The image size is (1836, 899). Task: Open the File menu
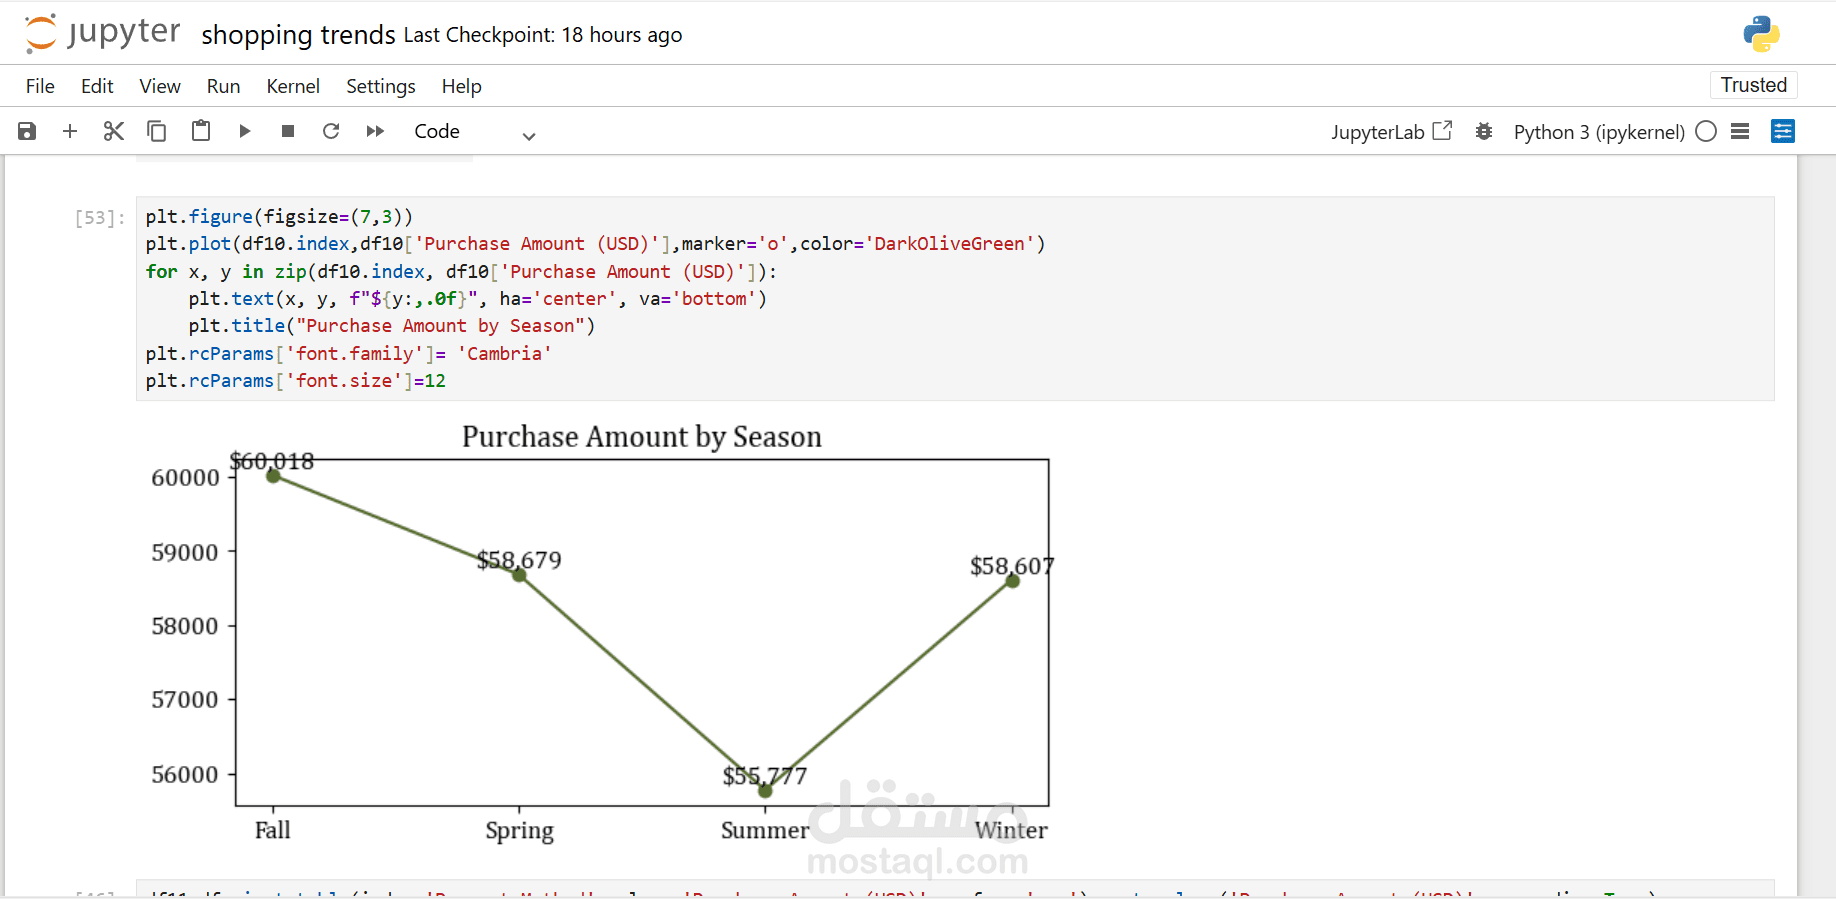40,86
